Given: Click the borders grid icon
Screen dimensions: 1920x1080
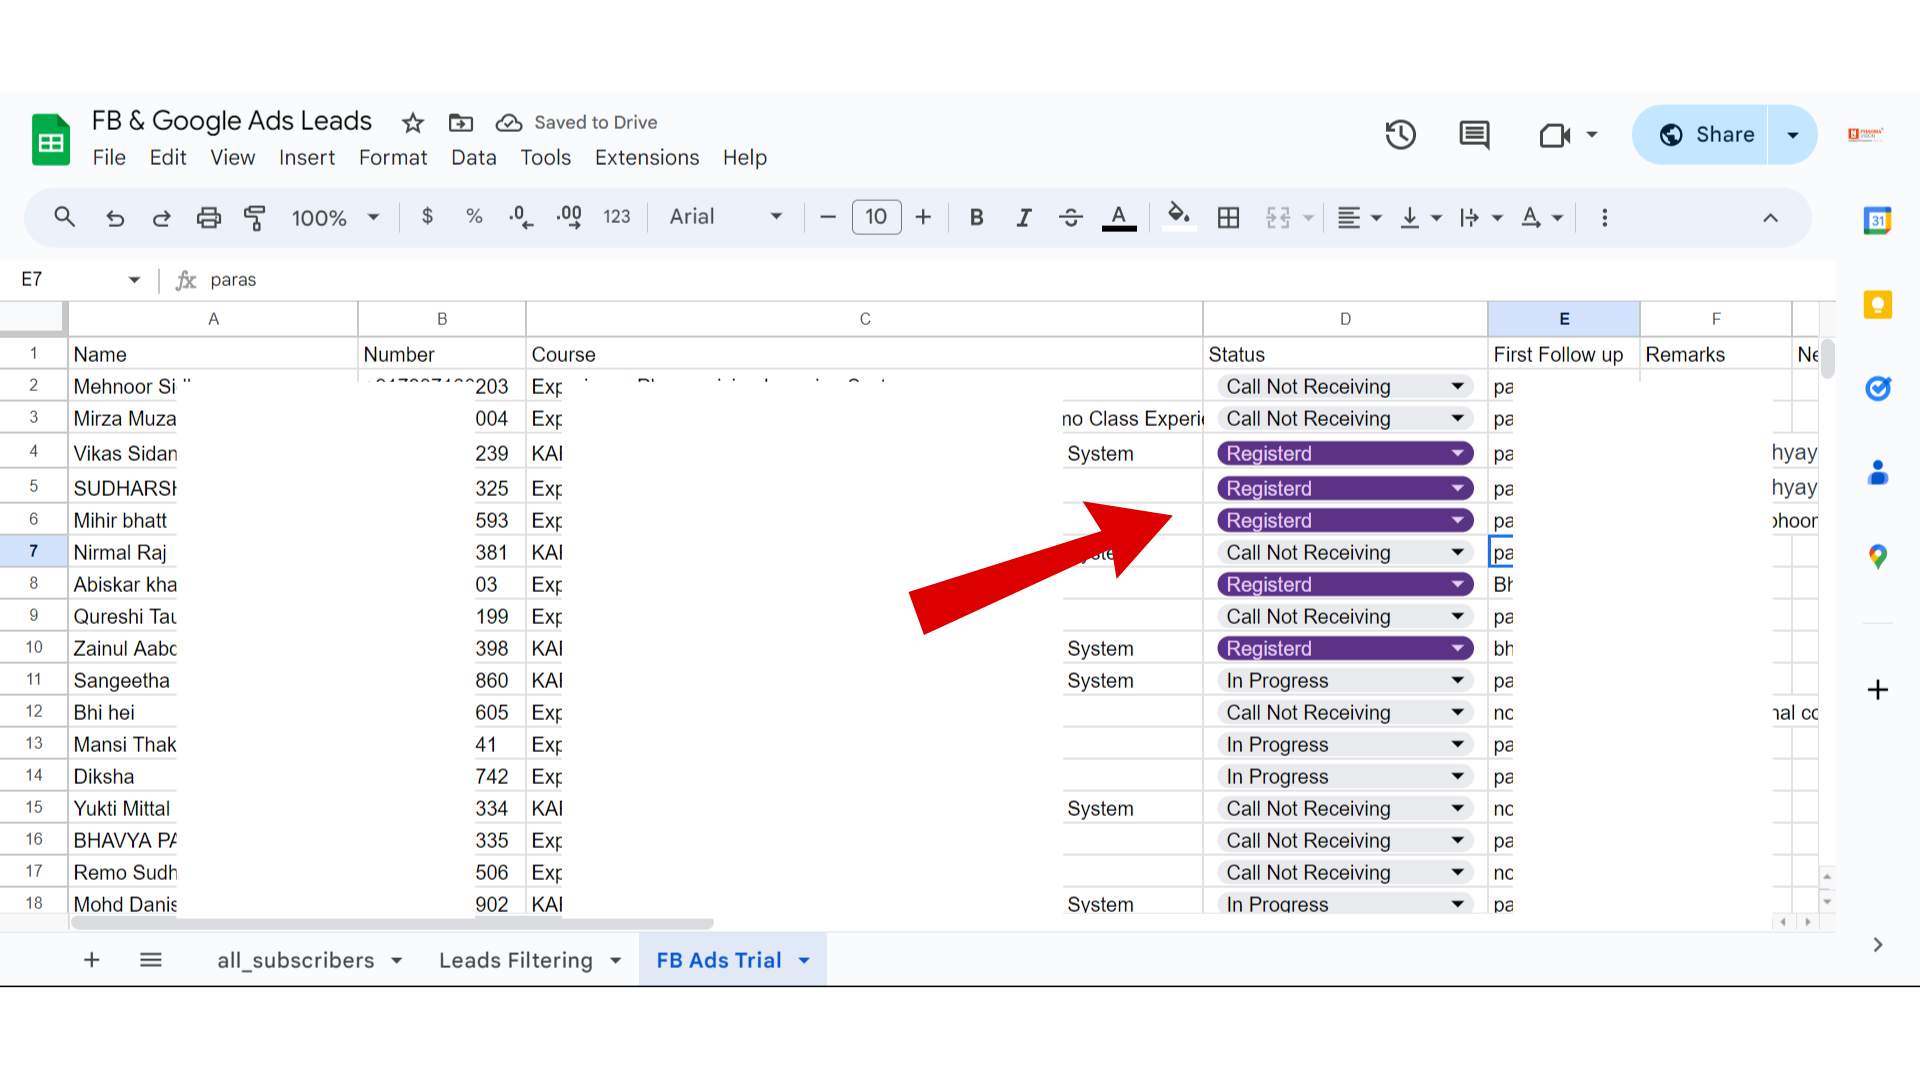Looking at the screenshot, I should pos(1228,217).
